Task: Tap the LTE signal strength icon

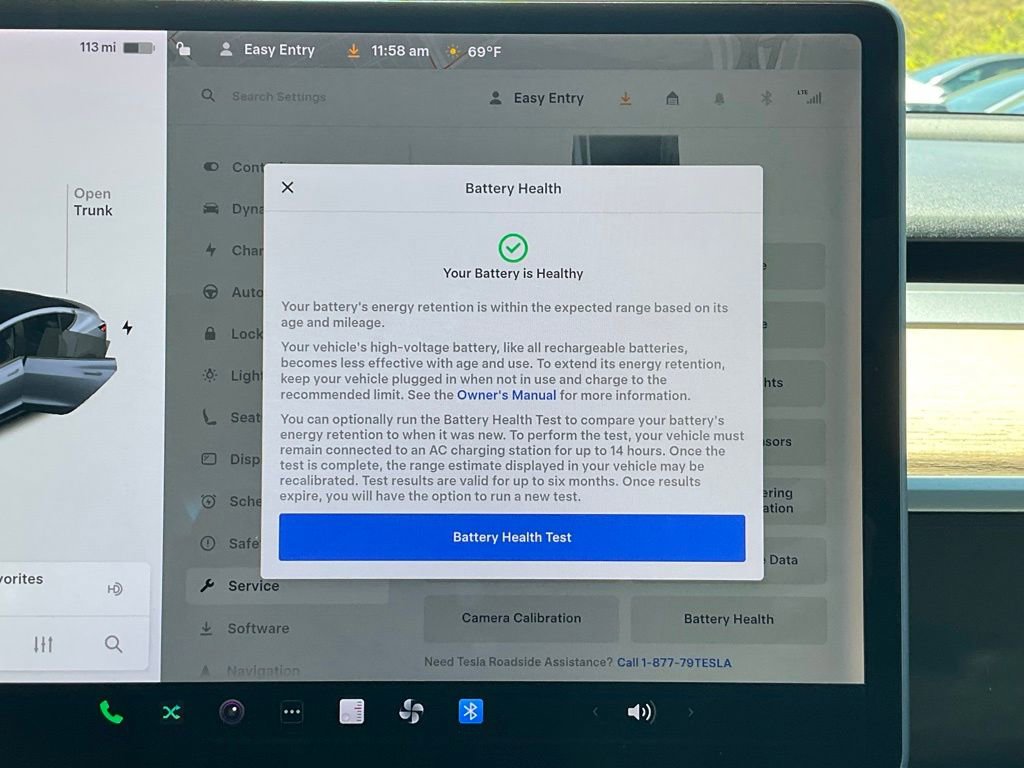Action: [810, 97]
